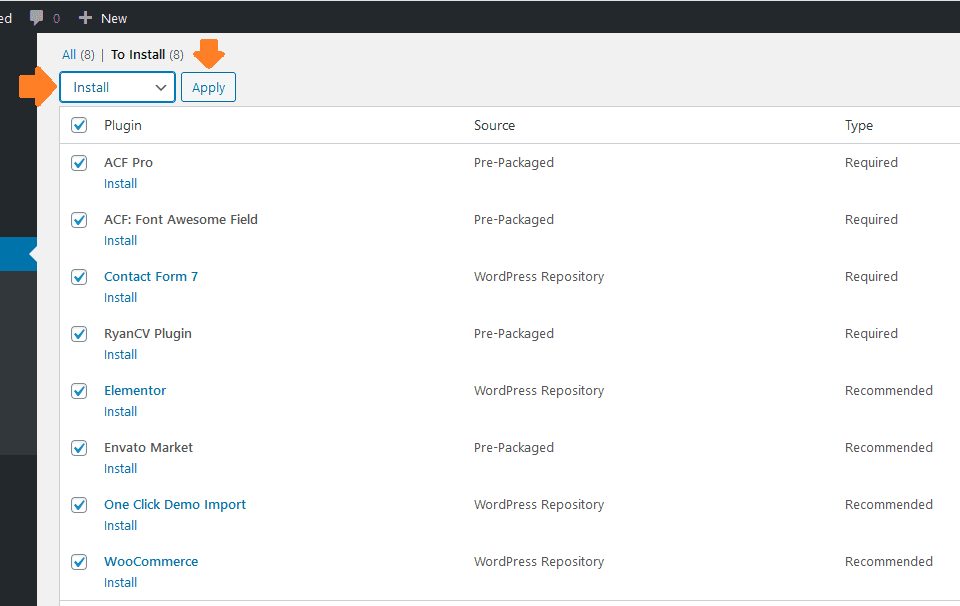
Task: Open the Elementor plugin title link
Action: (135, 391)
